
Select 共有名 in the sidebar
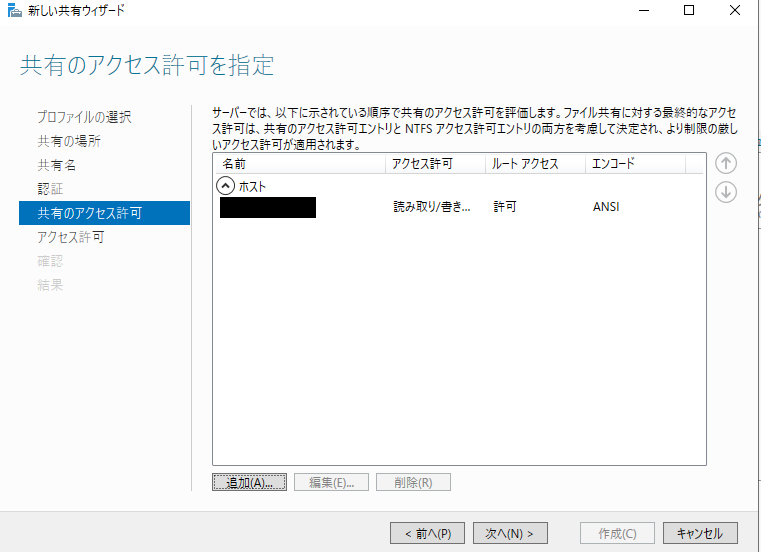click(56, 165)
